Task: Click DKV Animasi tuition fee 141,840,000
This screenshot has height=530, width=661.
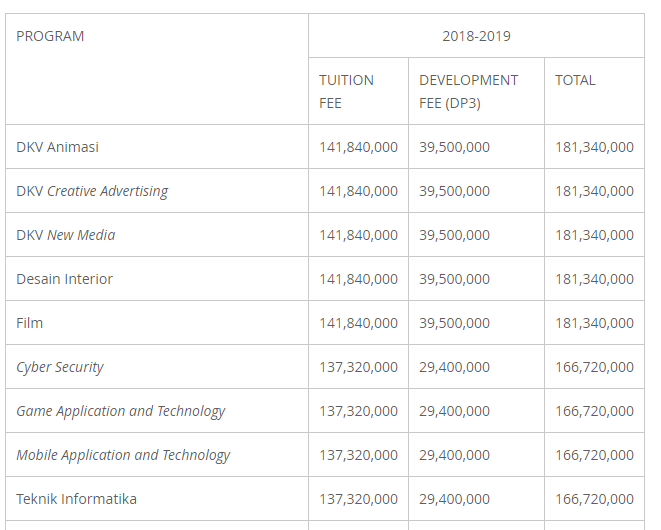Action: (x=358, y=147)
